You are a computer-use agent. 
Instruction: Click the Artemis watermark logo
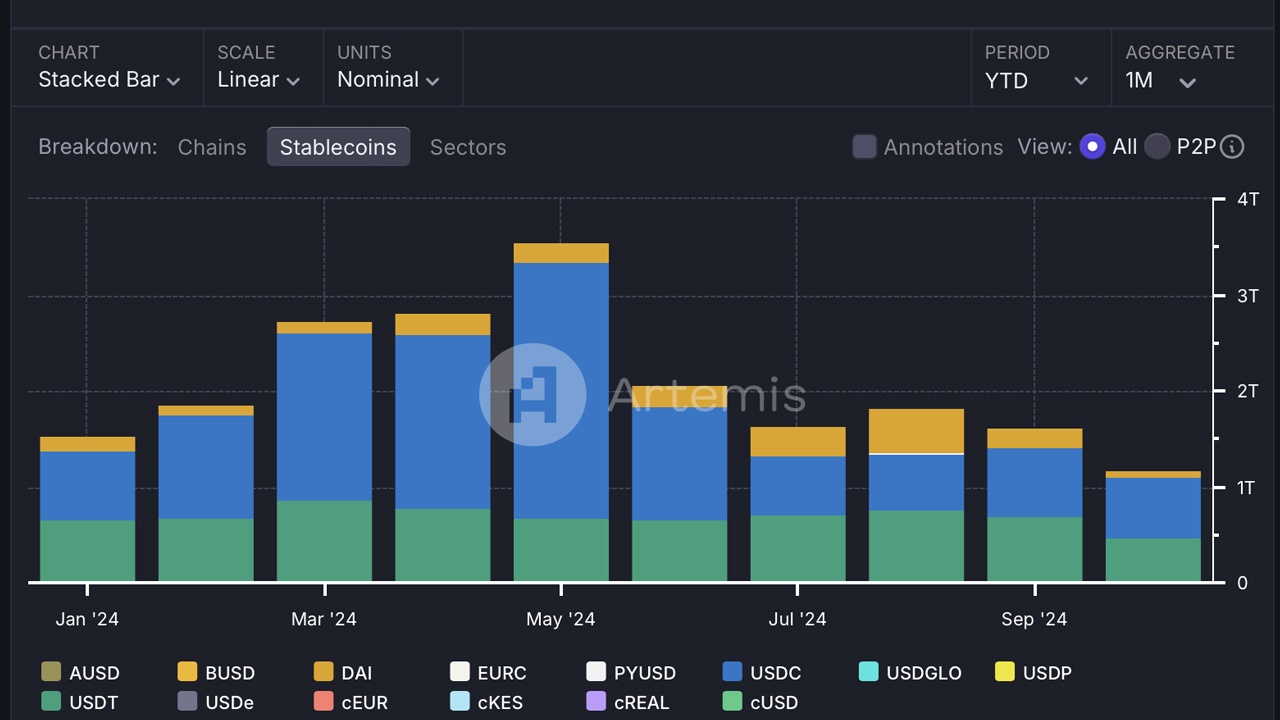tap(533, 394)
